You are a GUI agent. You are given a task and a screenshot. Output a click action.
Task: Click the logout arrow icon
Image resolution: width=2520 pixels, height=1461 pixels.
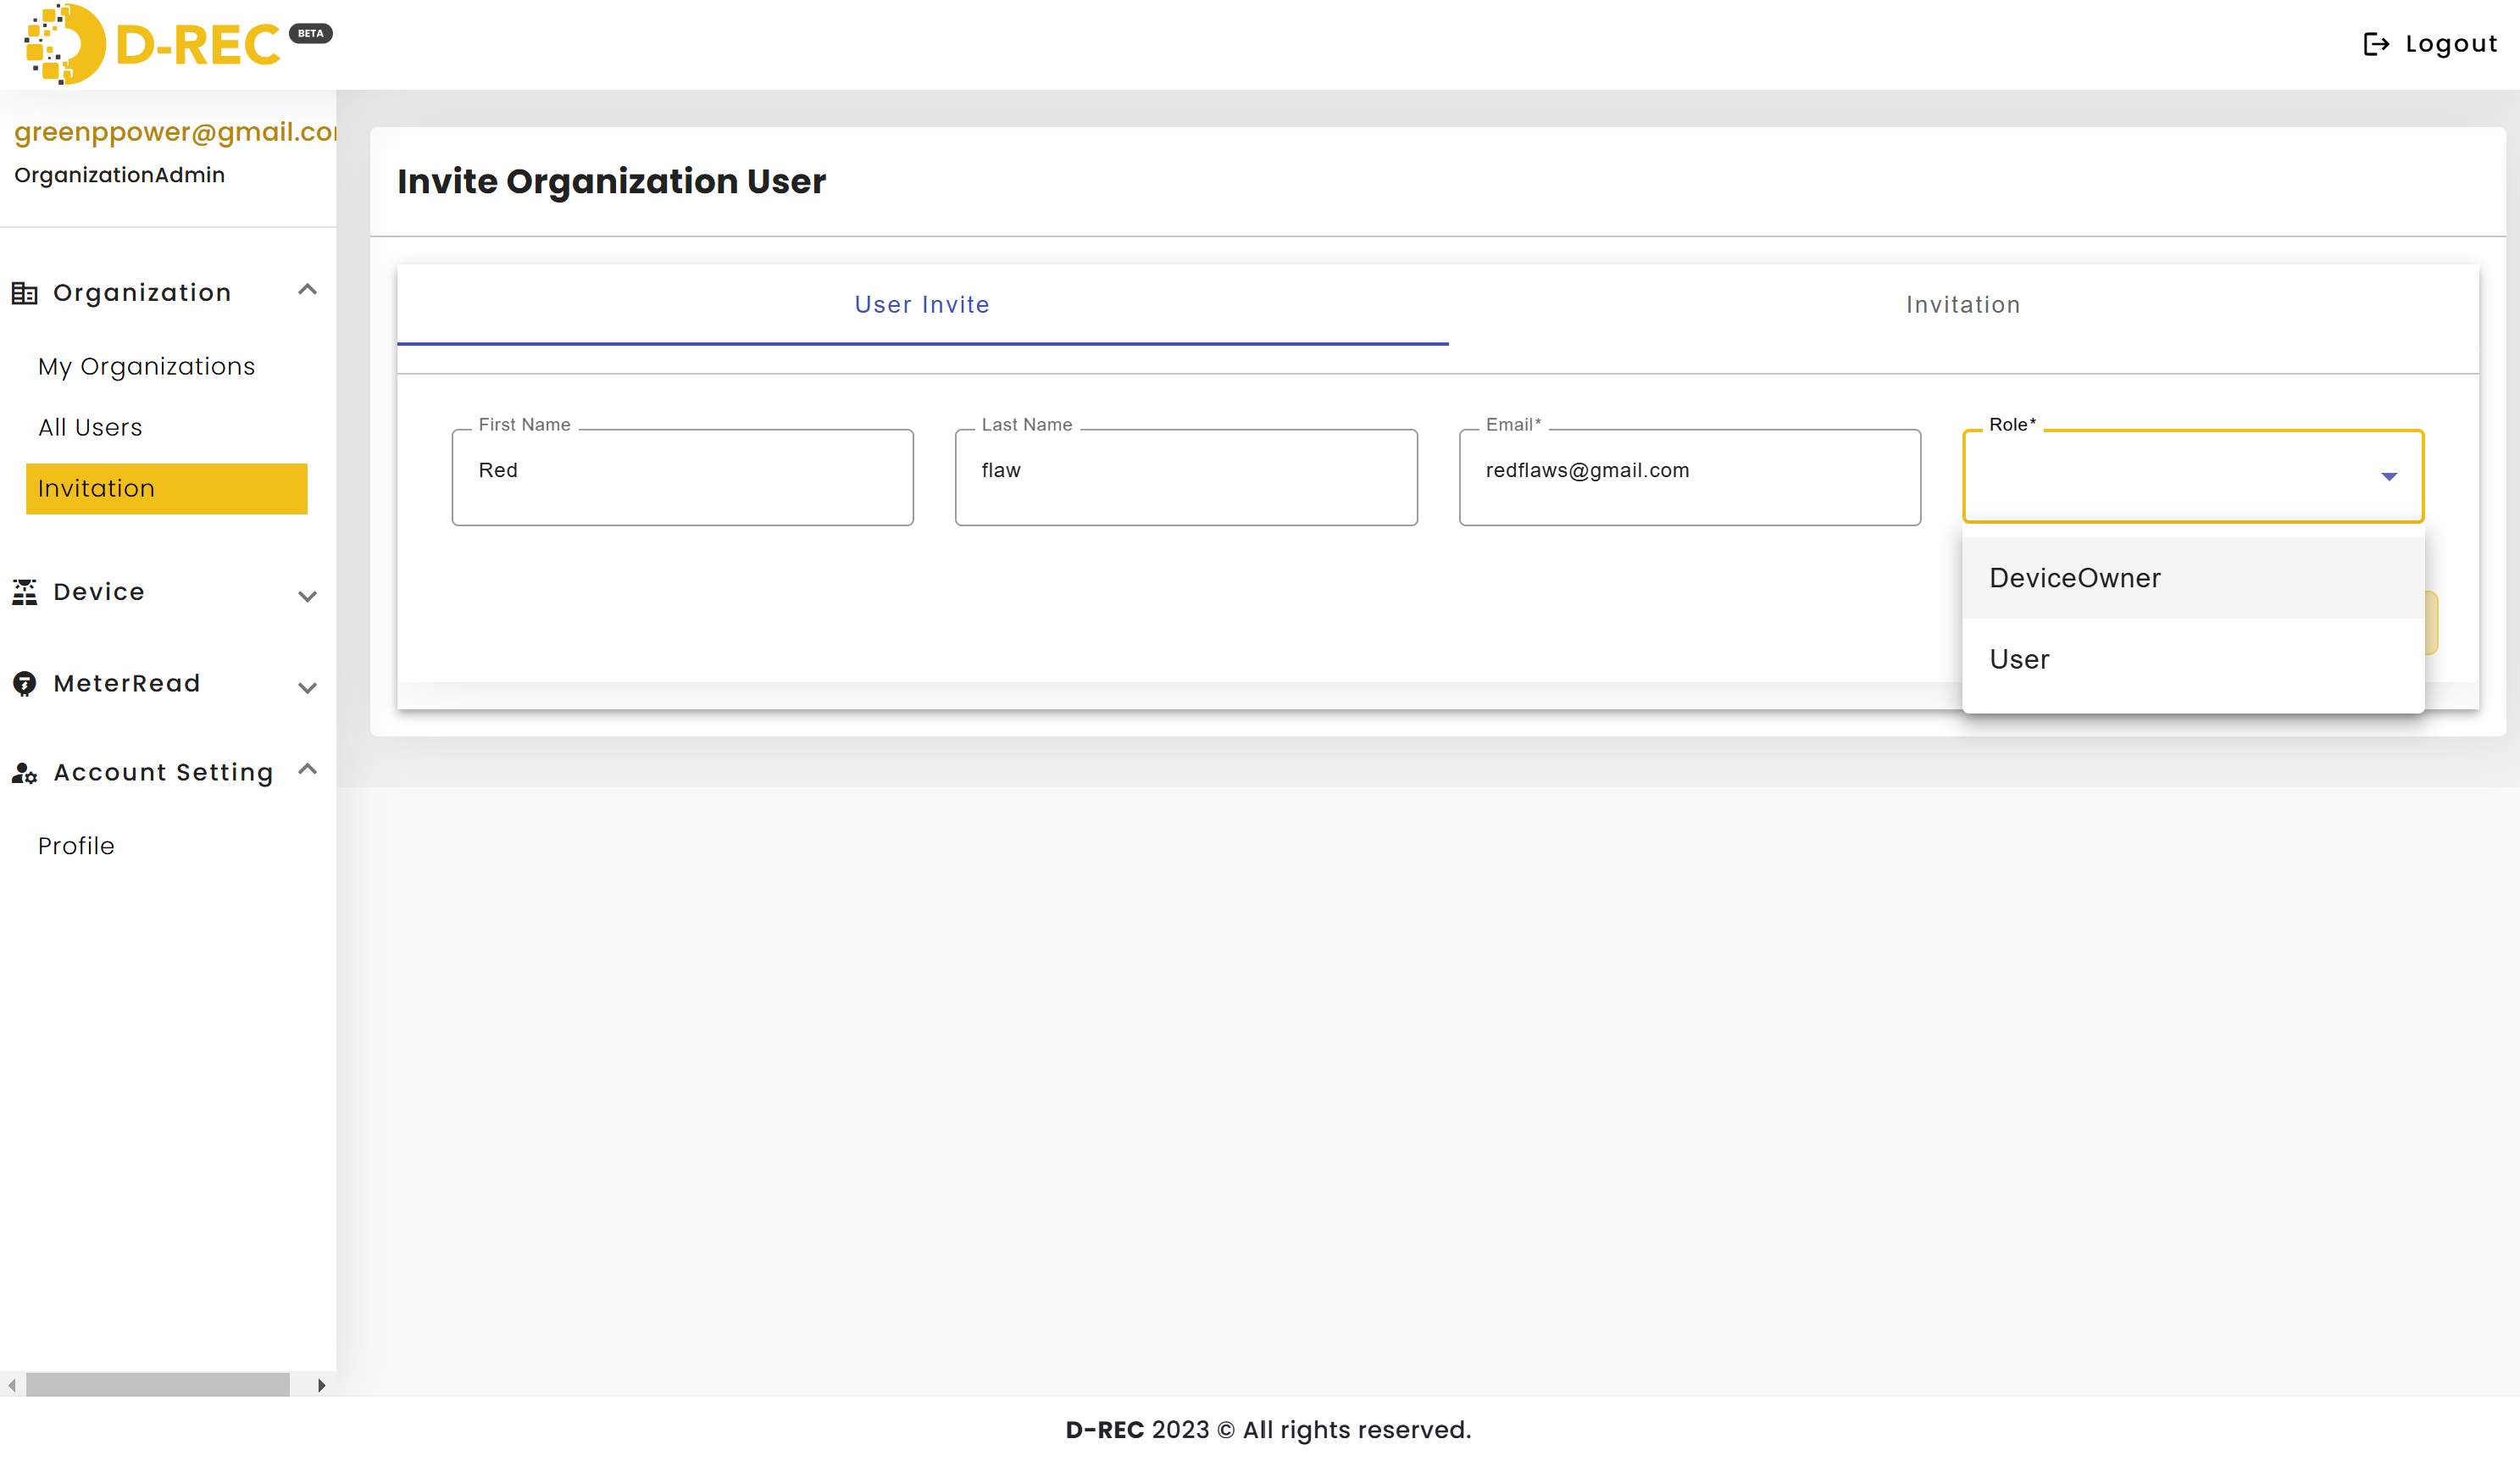tap(2376, 44)
